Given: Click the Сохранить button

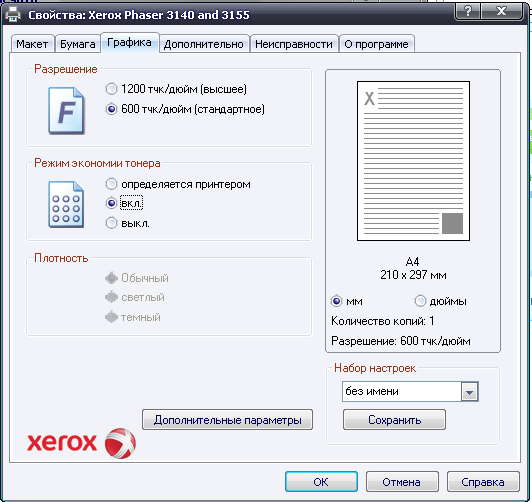Looking at the screenshot, I should pos(394,420).
